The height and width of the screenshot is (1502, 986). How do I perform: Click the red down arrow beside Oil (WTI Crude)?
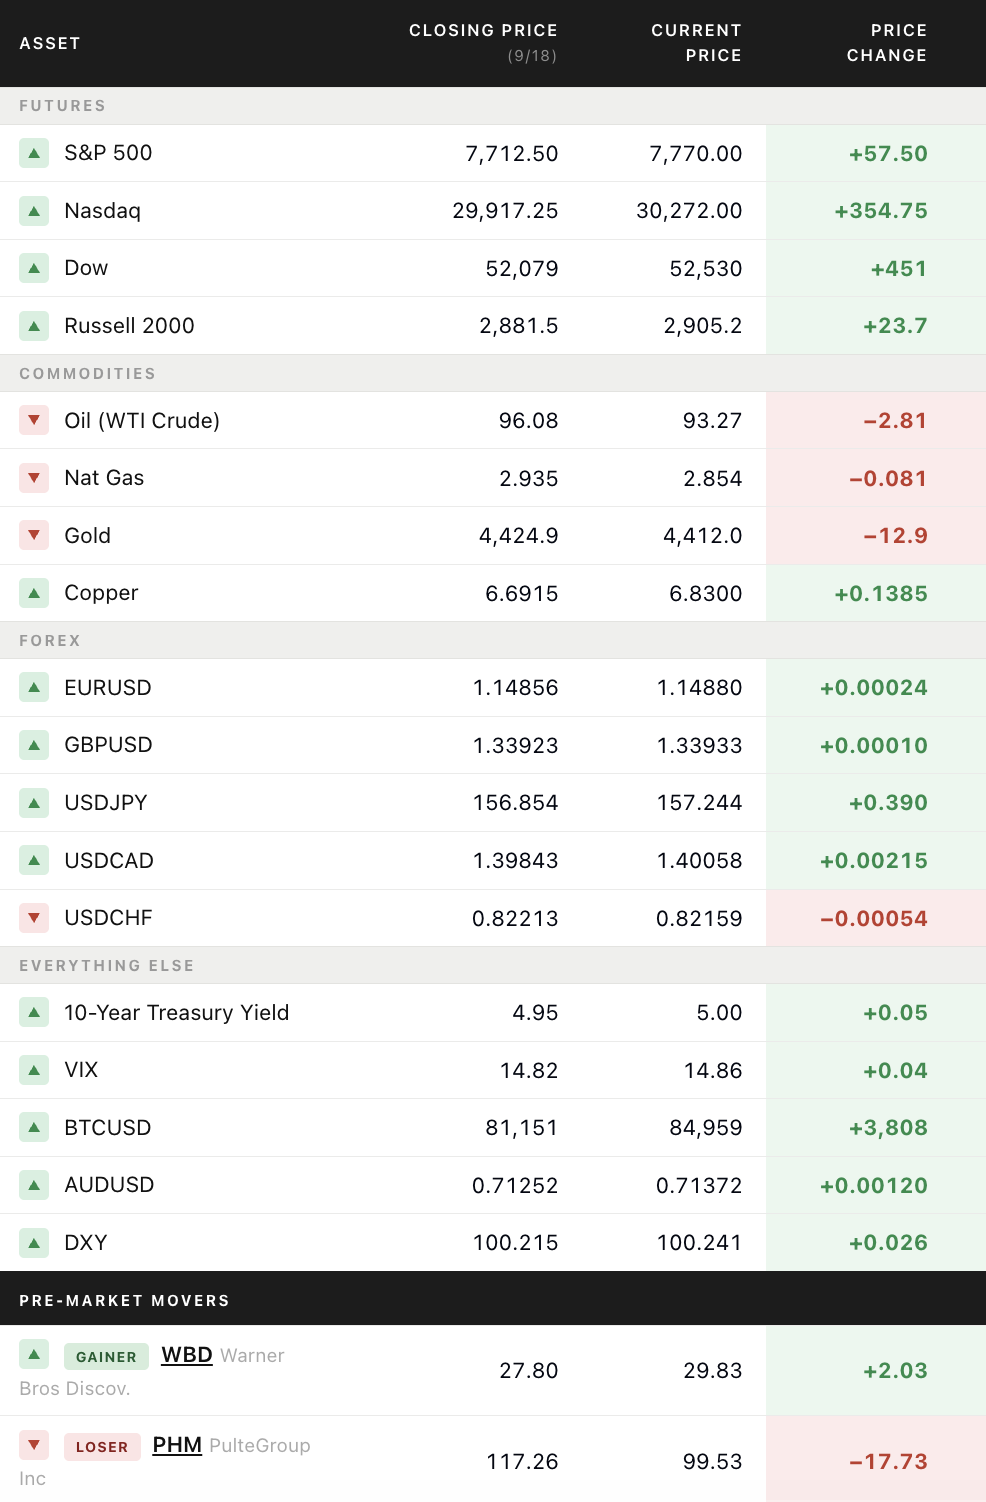(34, 420)
